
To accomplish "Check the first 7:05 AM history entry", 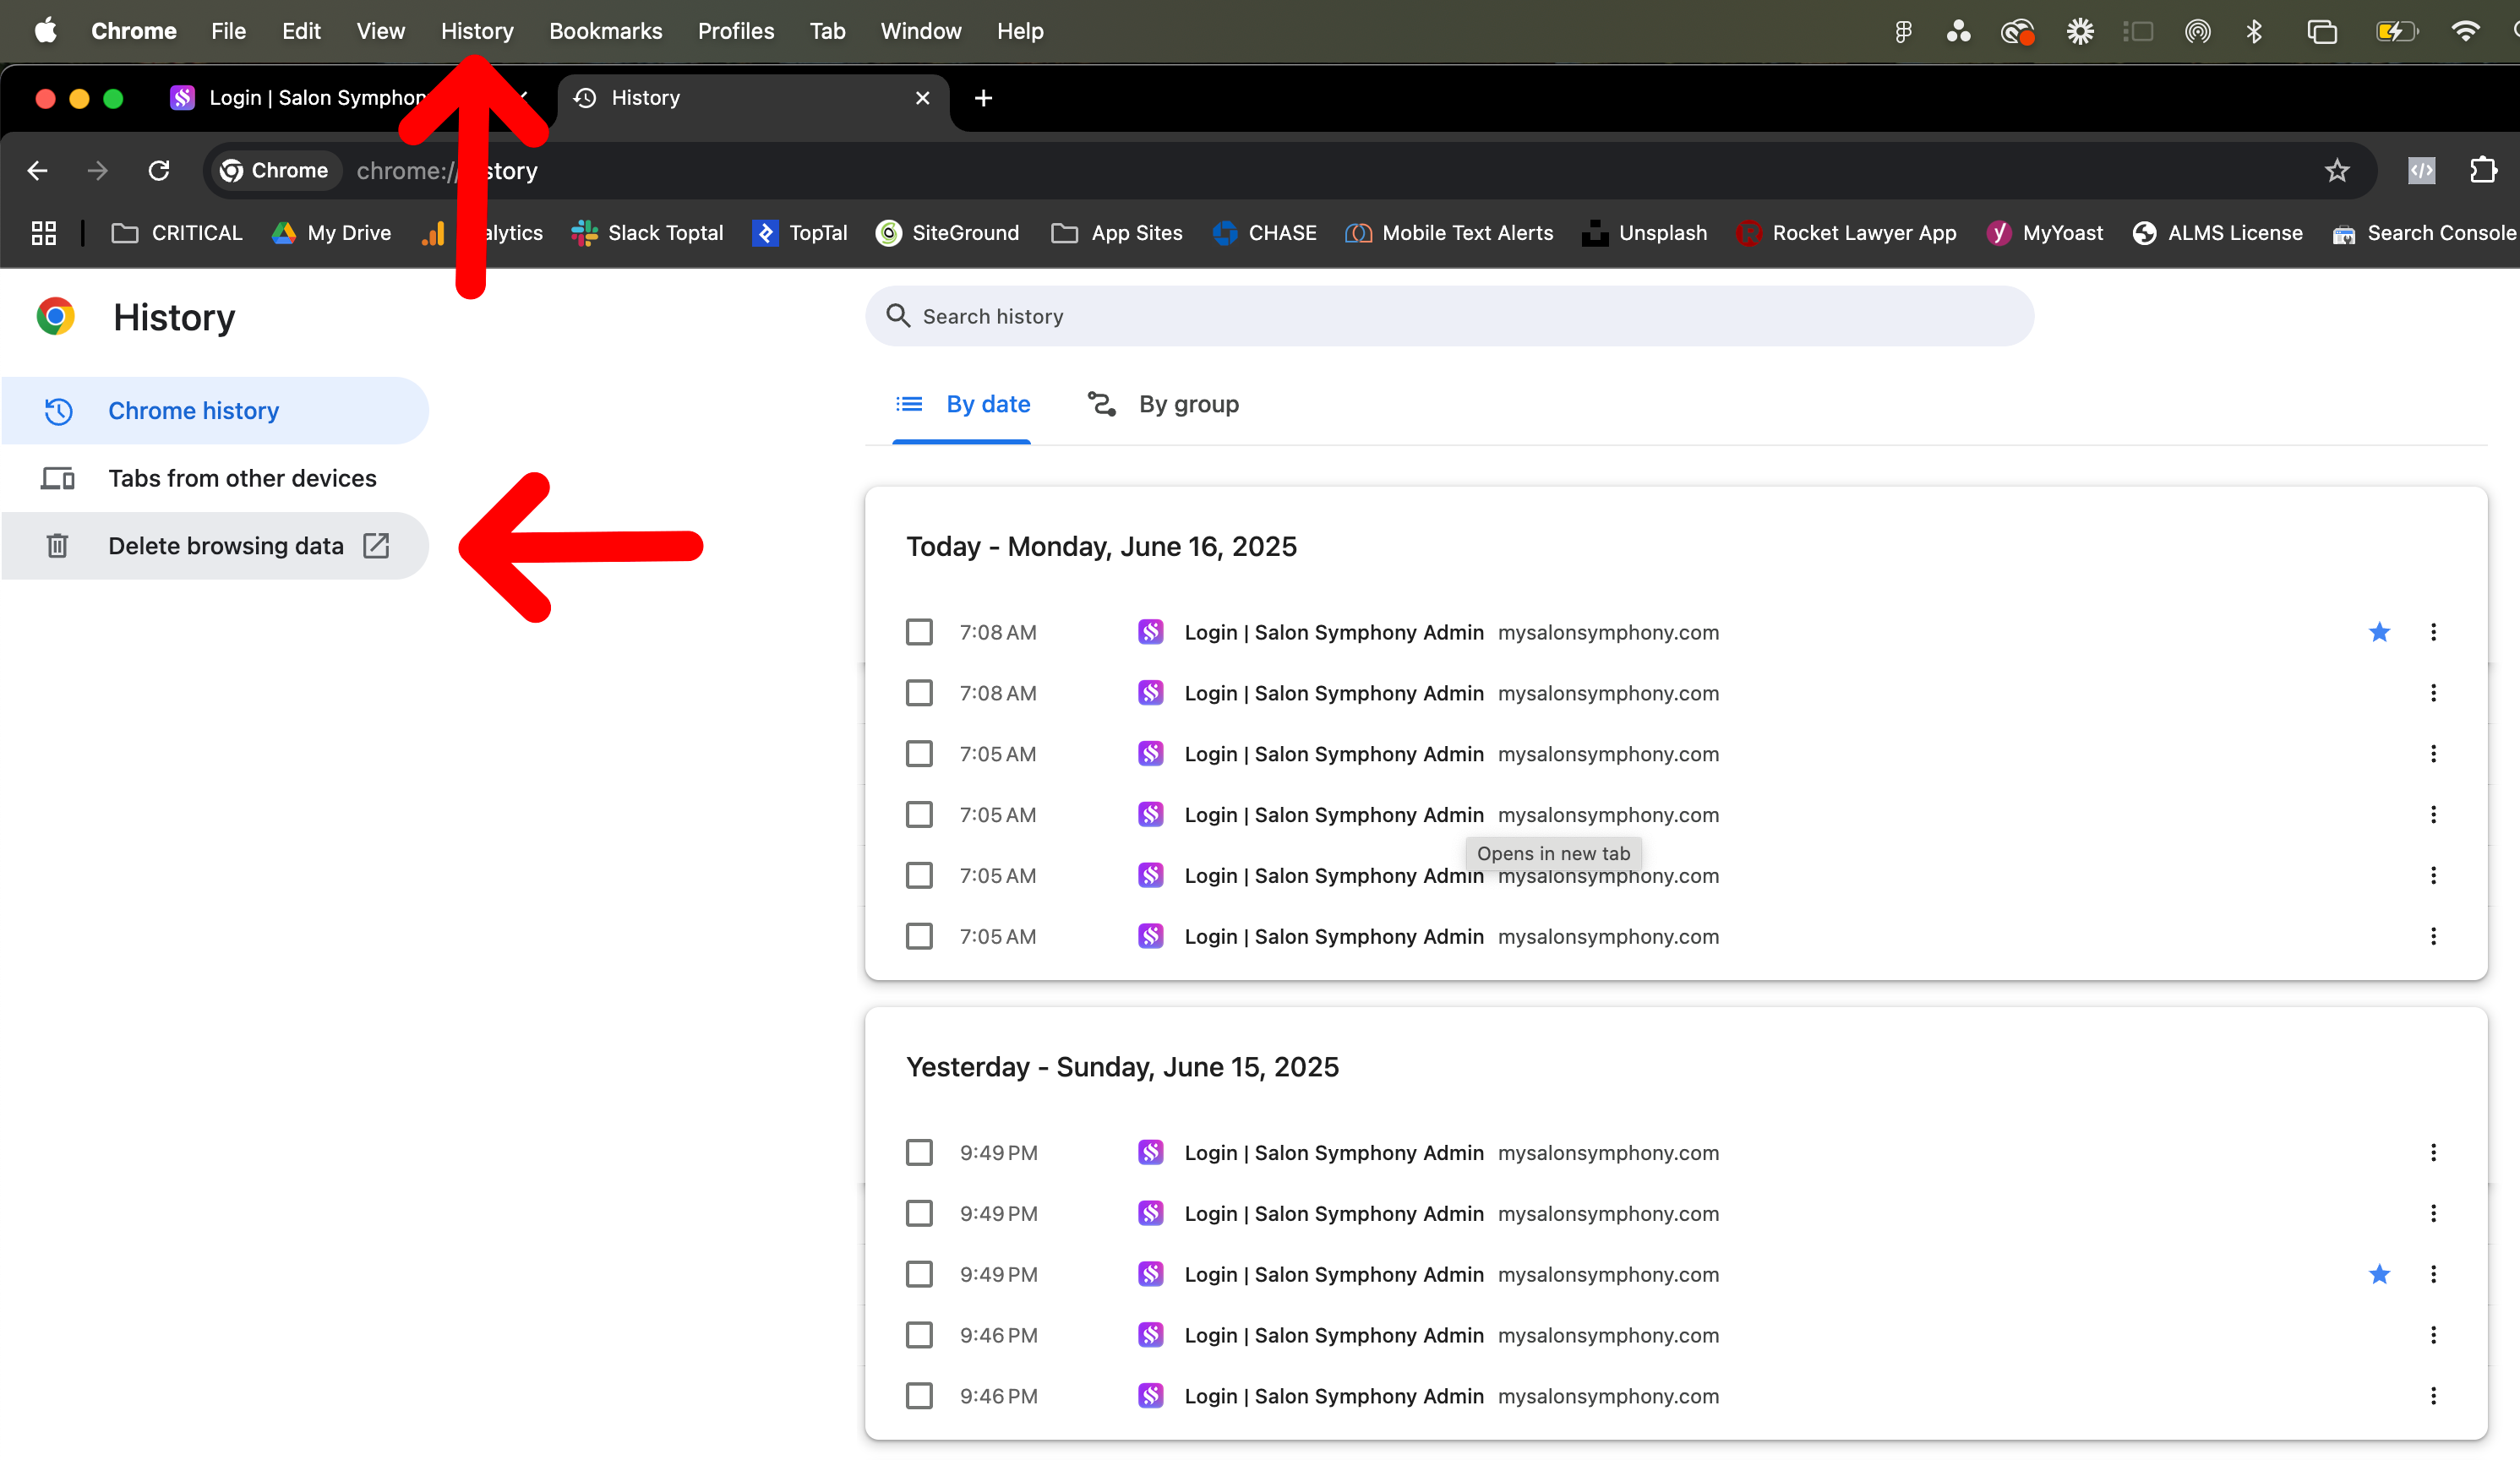I will [919, 754].
